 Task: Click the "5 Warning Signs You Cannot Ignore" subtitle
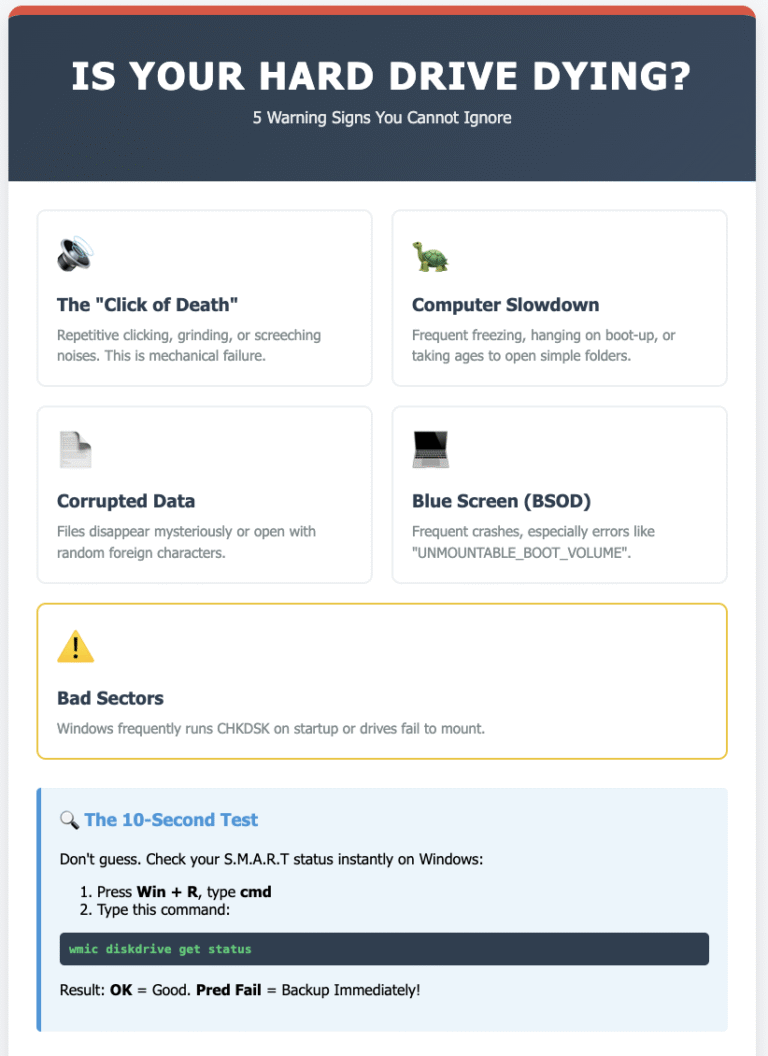381,118
